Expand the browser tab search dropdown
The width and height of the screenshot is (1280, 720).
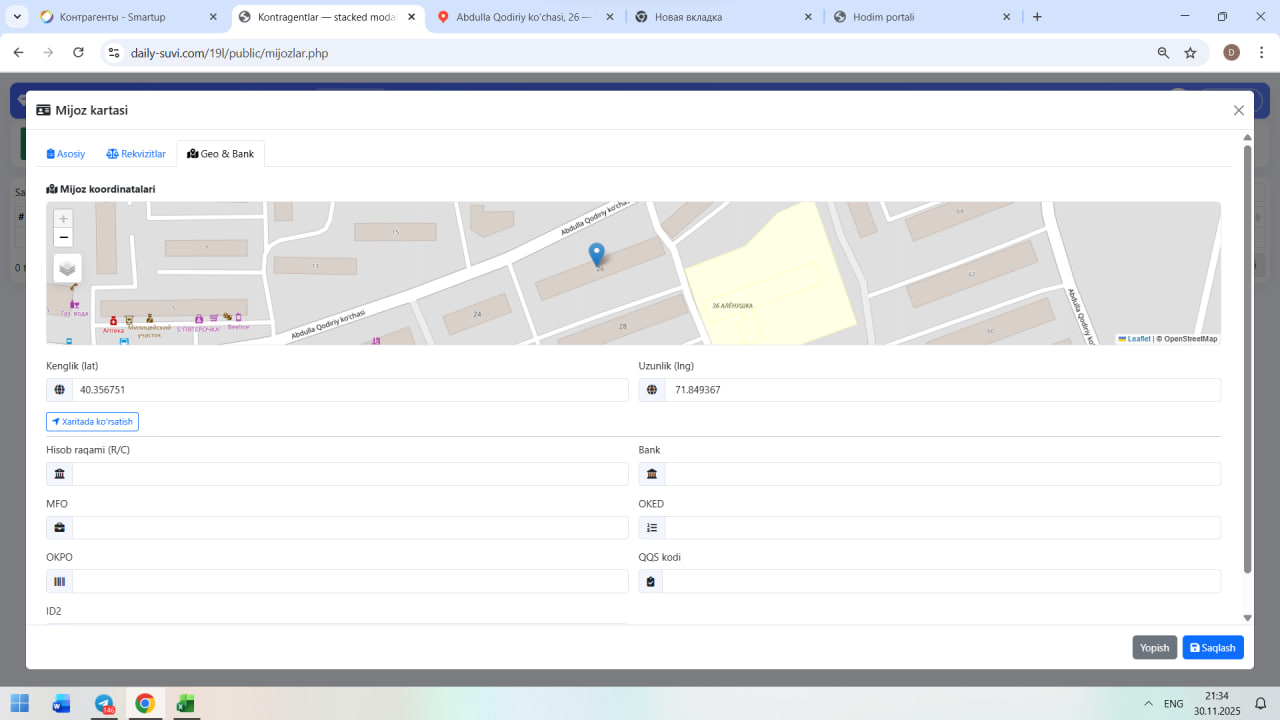(x=17, y=17)
